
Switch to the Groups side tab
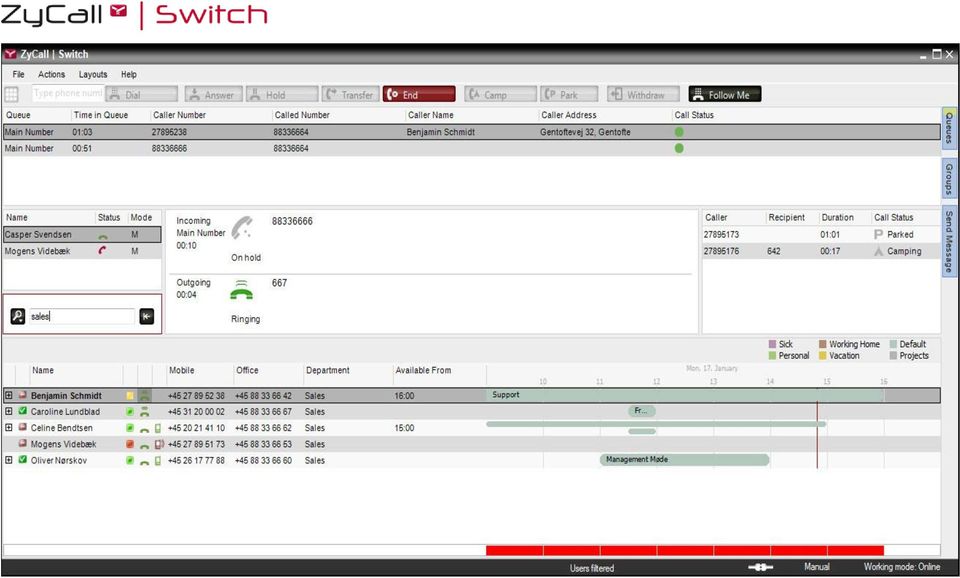coord(950,178)
